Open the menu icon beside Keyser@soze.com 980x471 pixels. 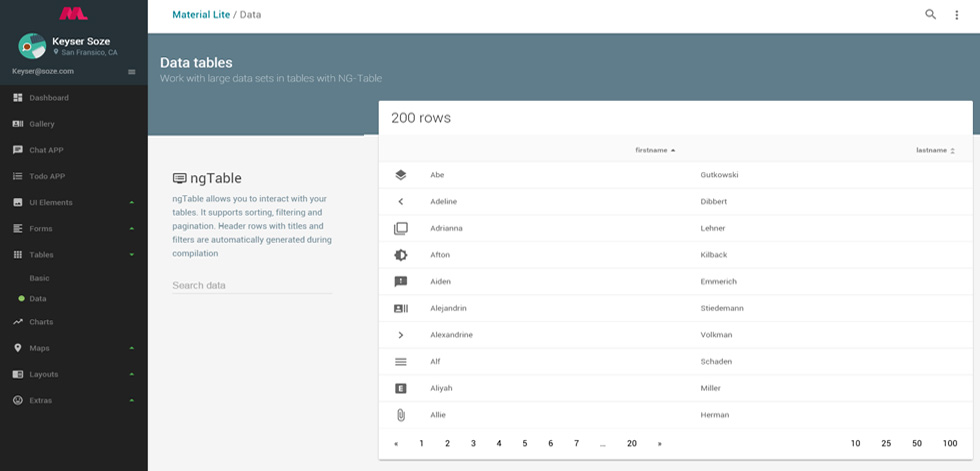[x=132, y=72]
